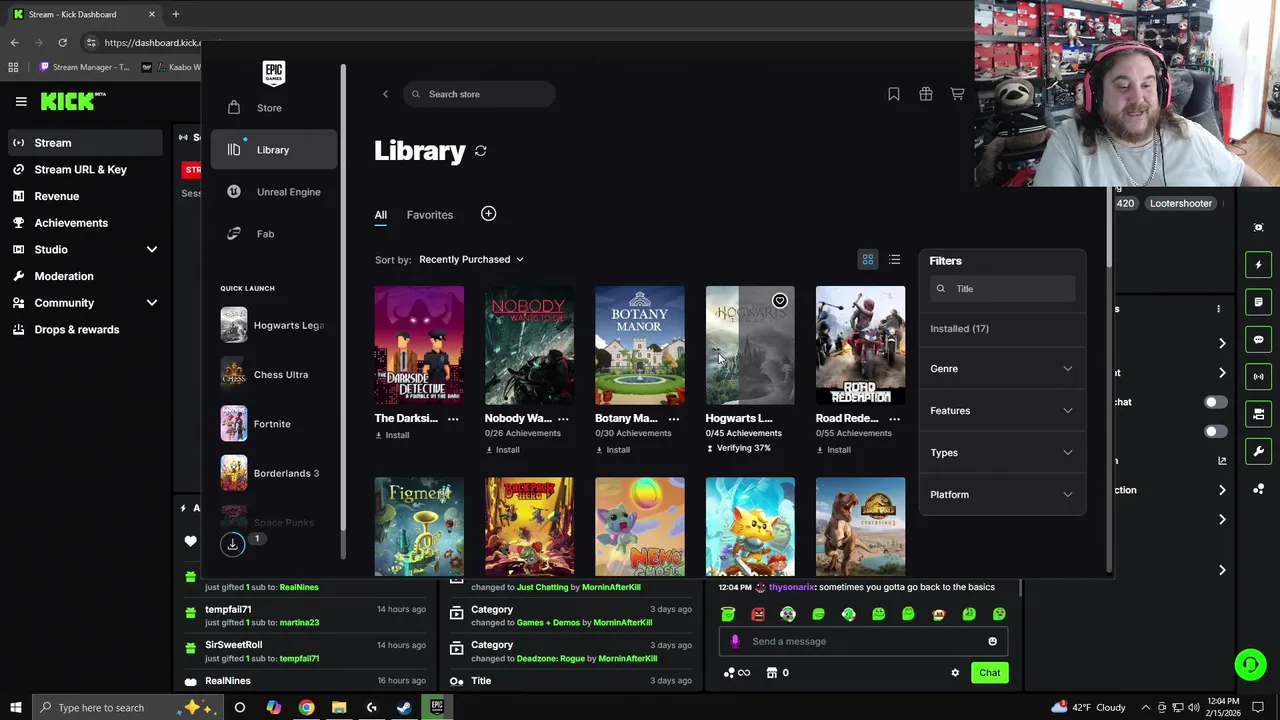Viewport: 1280px width, 720px height.
Task: Open The Darkside Detective cover
Action: click(419, 345)
